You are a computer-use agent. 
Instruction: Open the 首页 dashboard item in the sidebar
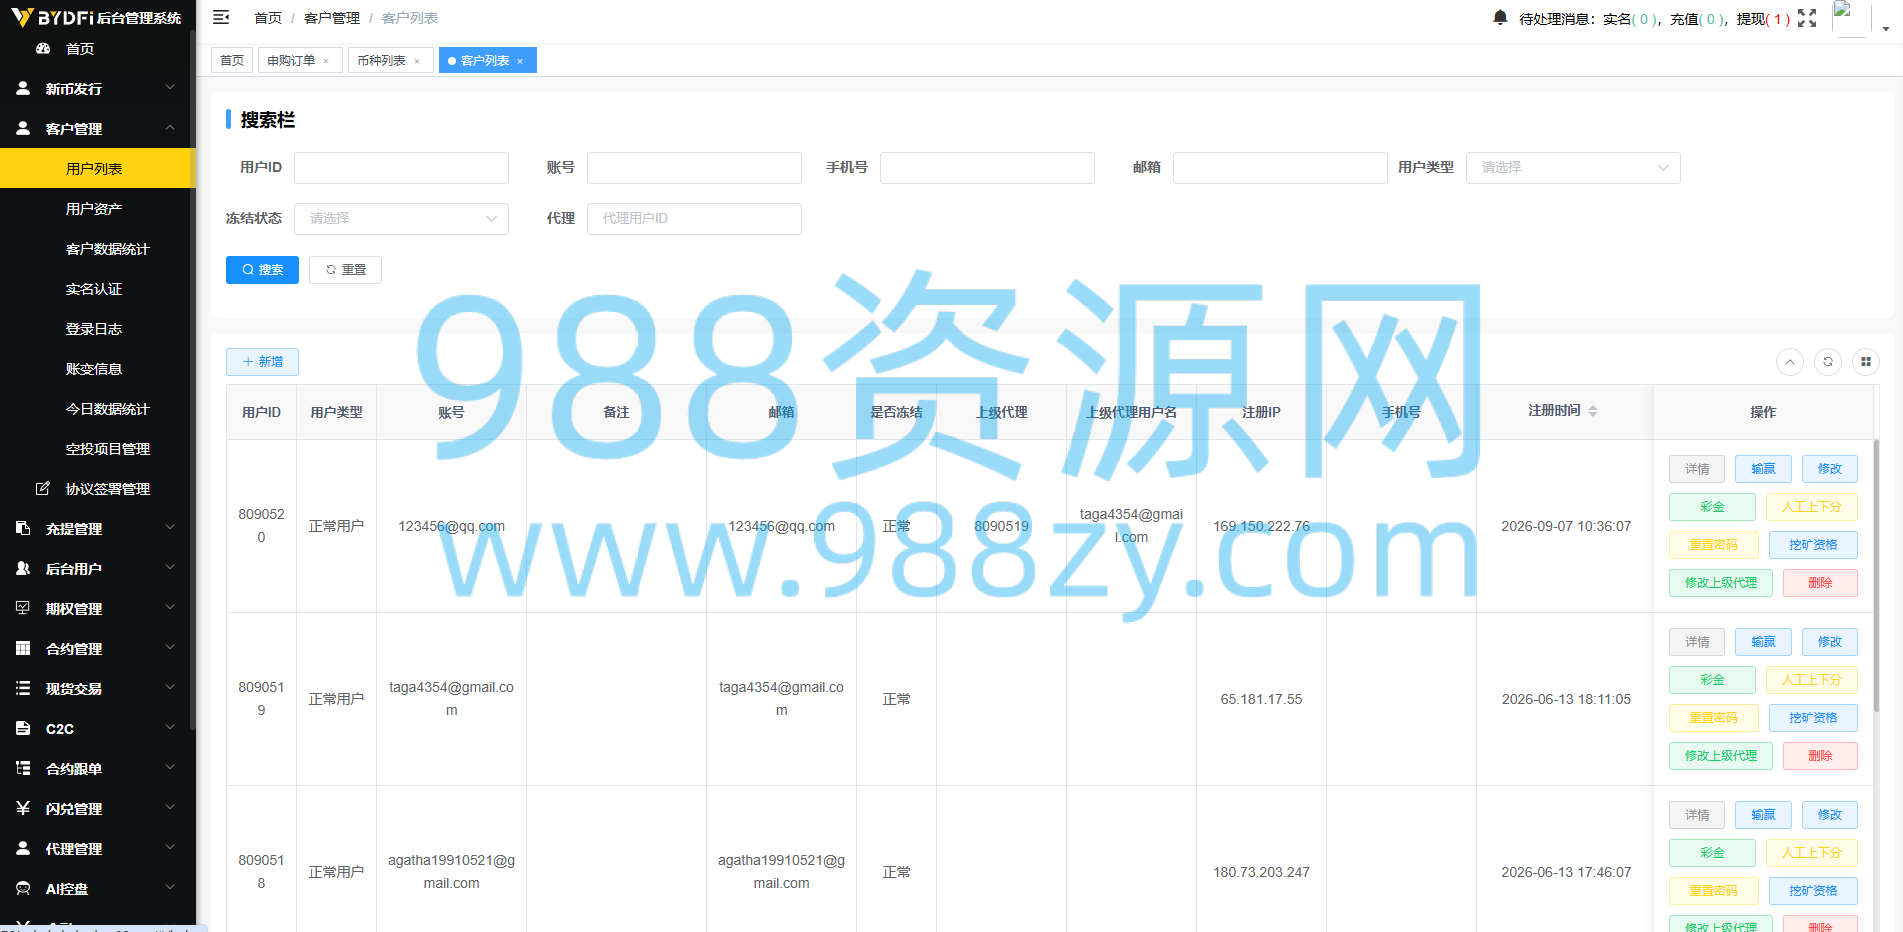(80, 49)
